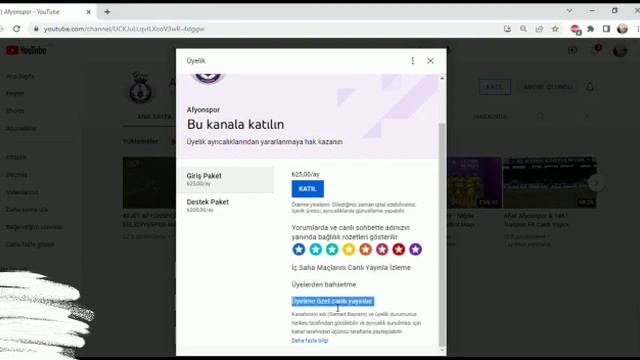Click the YouTube create video icon
640x360 pixels.
[x=572, y=50]
